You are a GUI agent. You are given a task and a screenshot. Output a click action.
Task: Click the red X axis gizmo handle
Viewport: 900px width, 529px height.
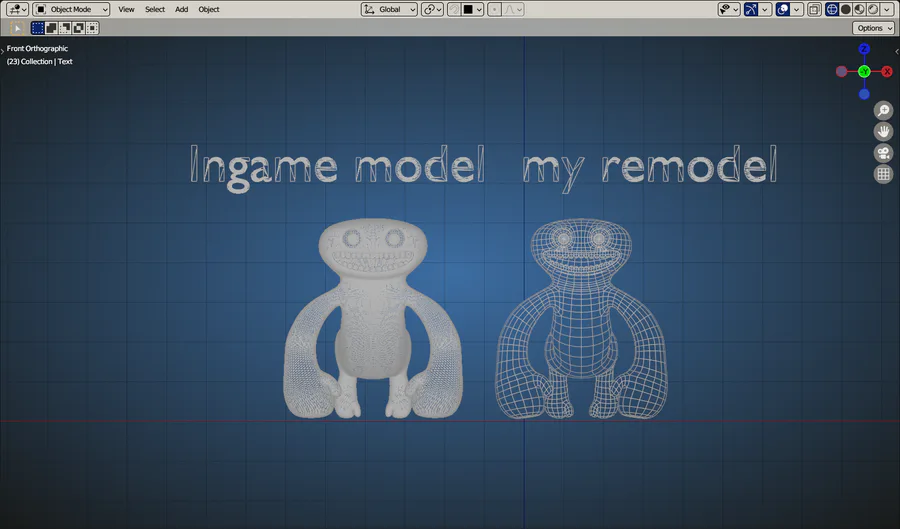[887, 72]
